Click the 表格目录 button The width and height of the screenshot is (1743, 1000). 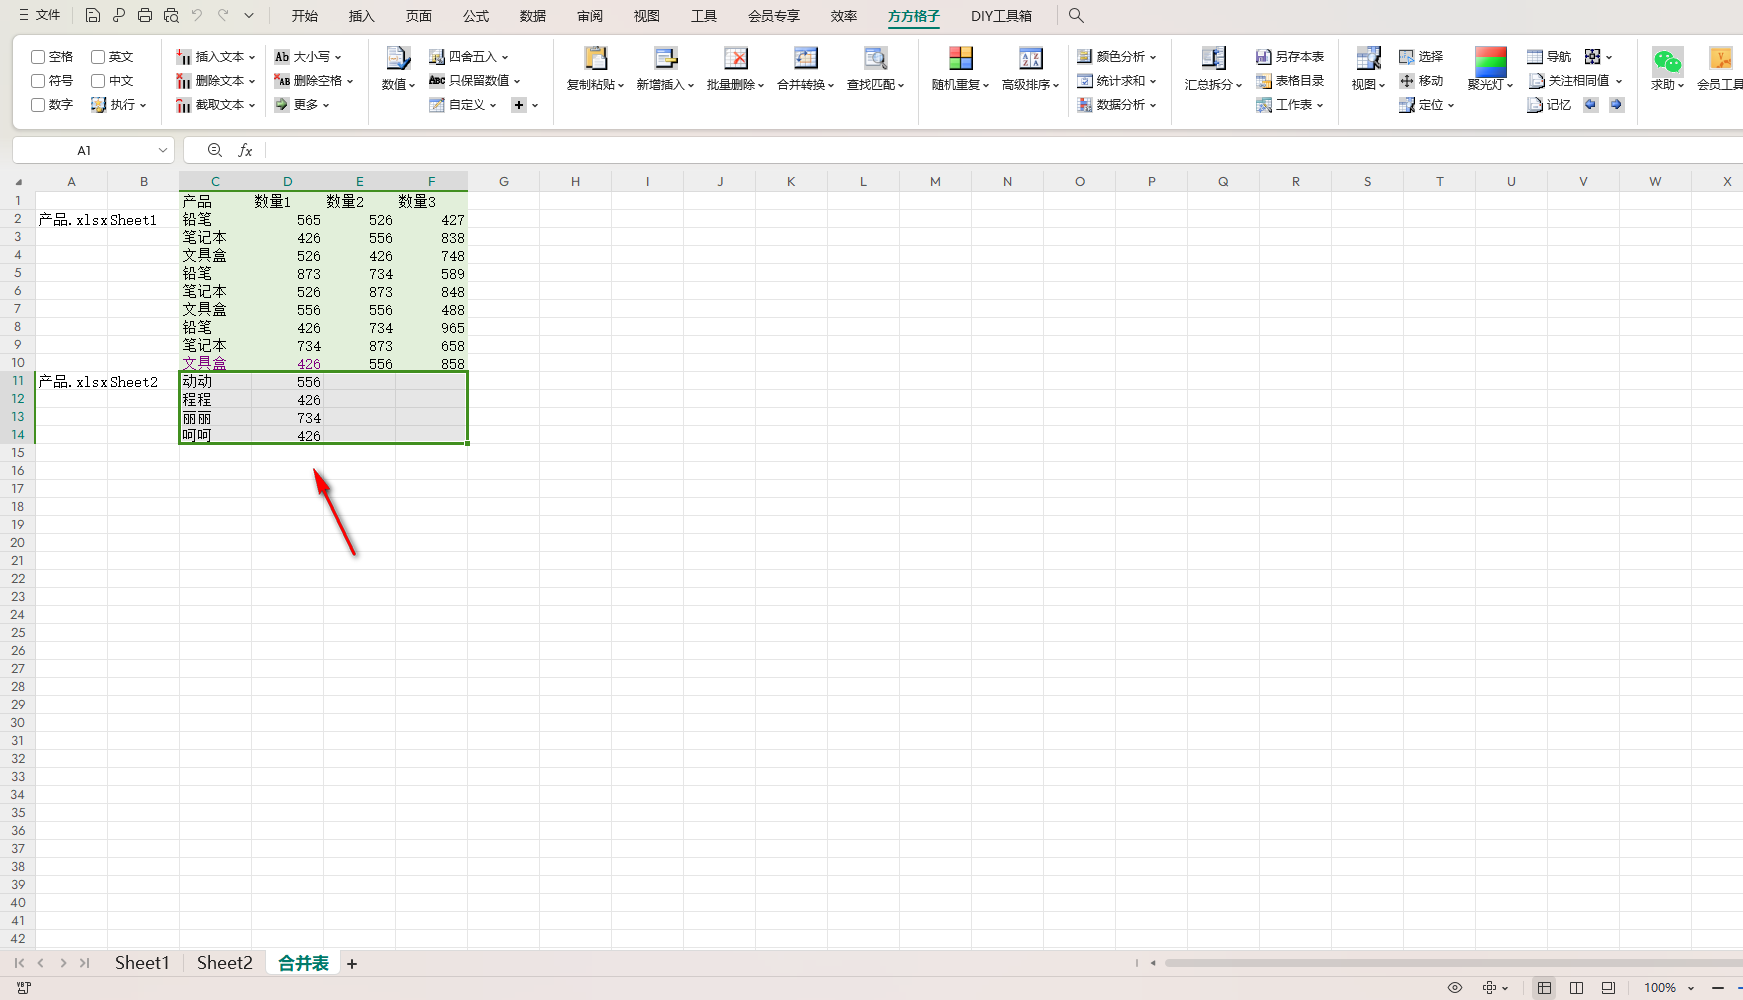[1290, 81]
